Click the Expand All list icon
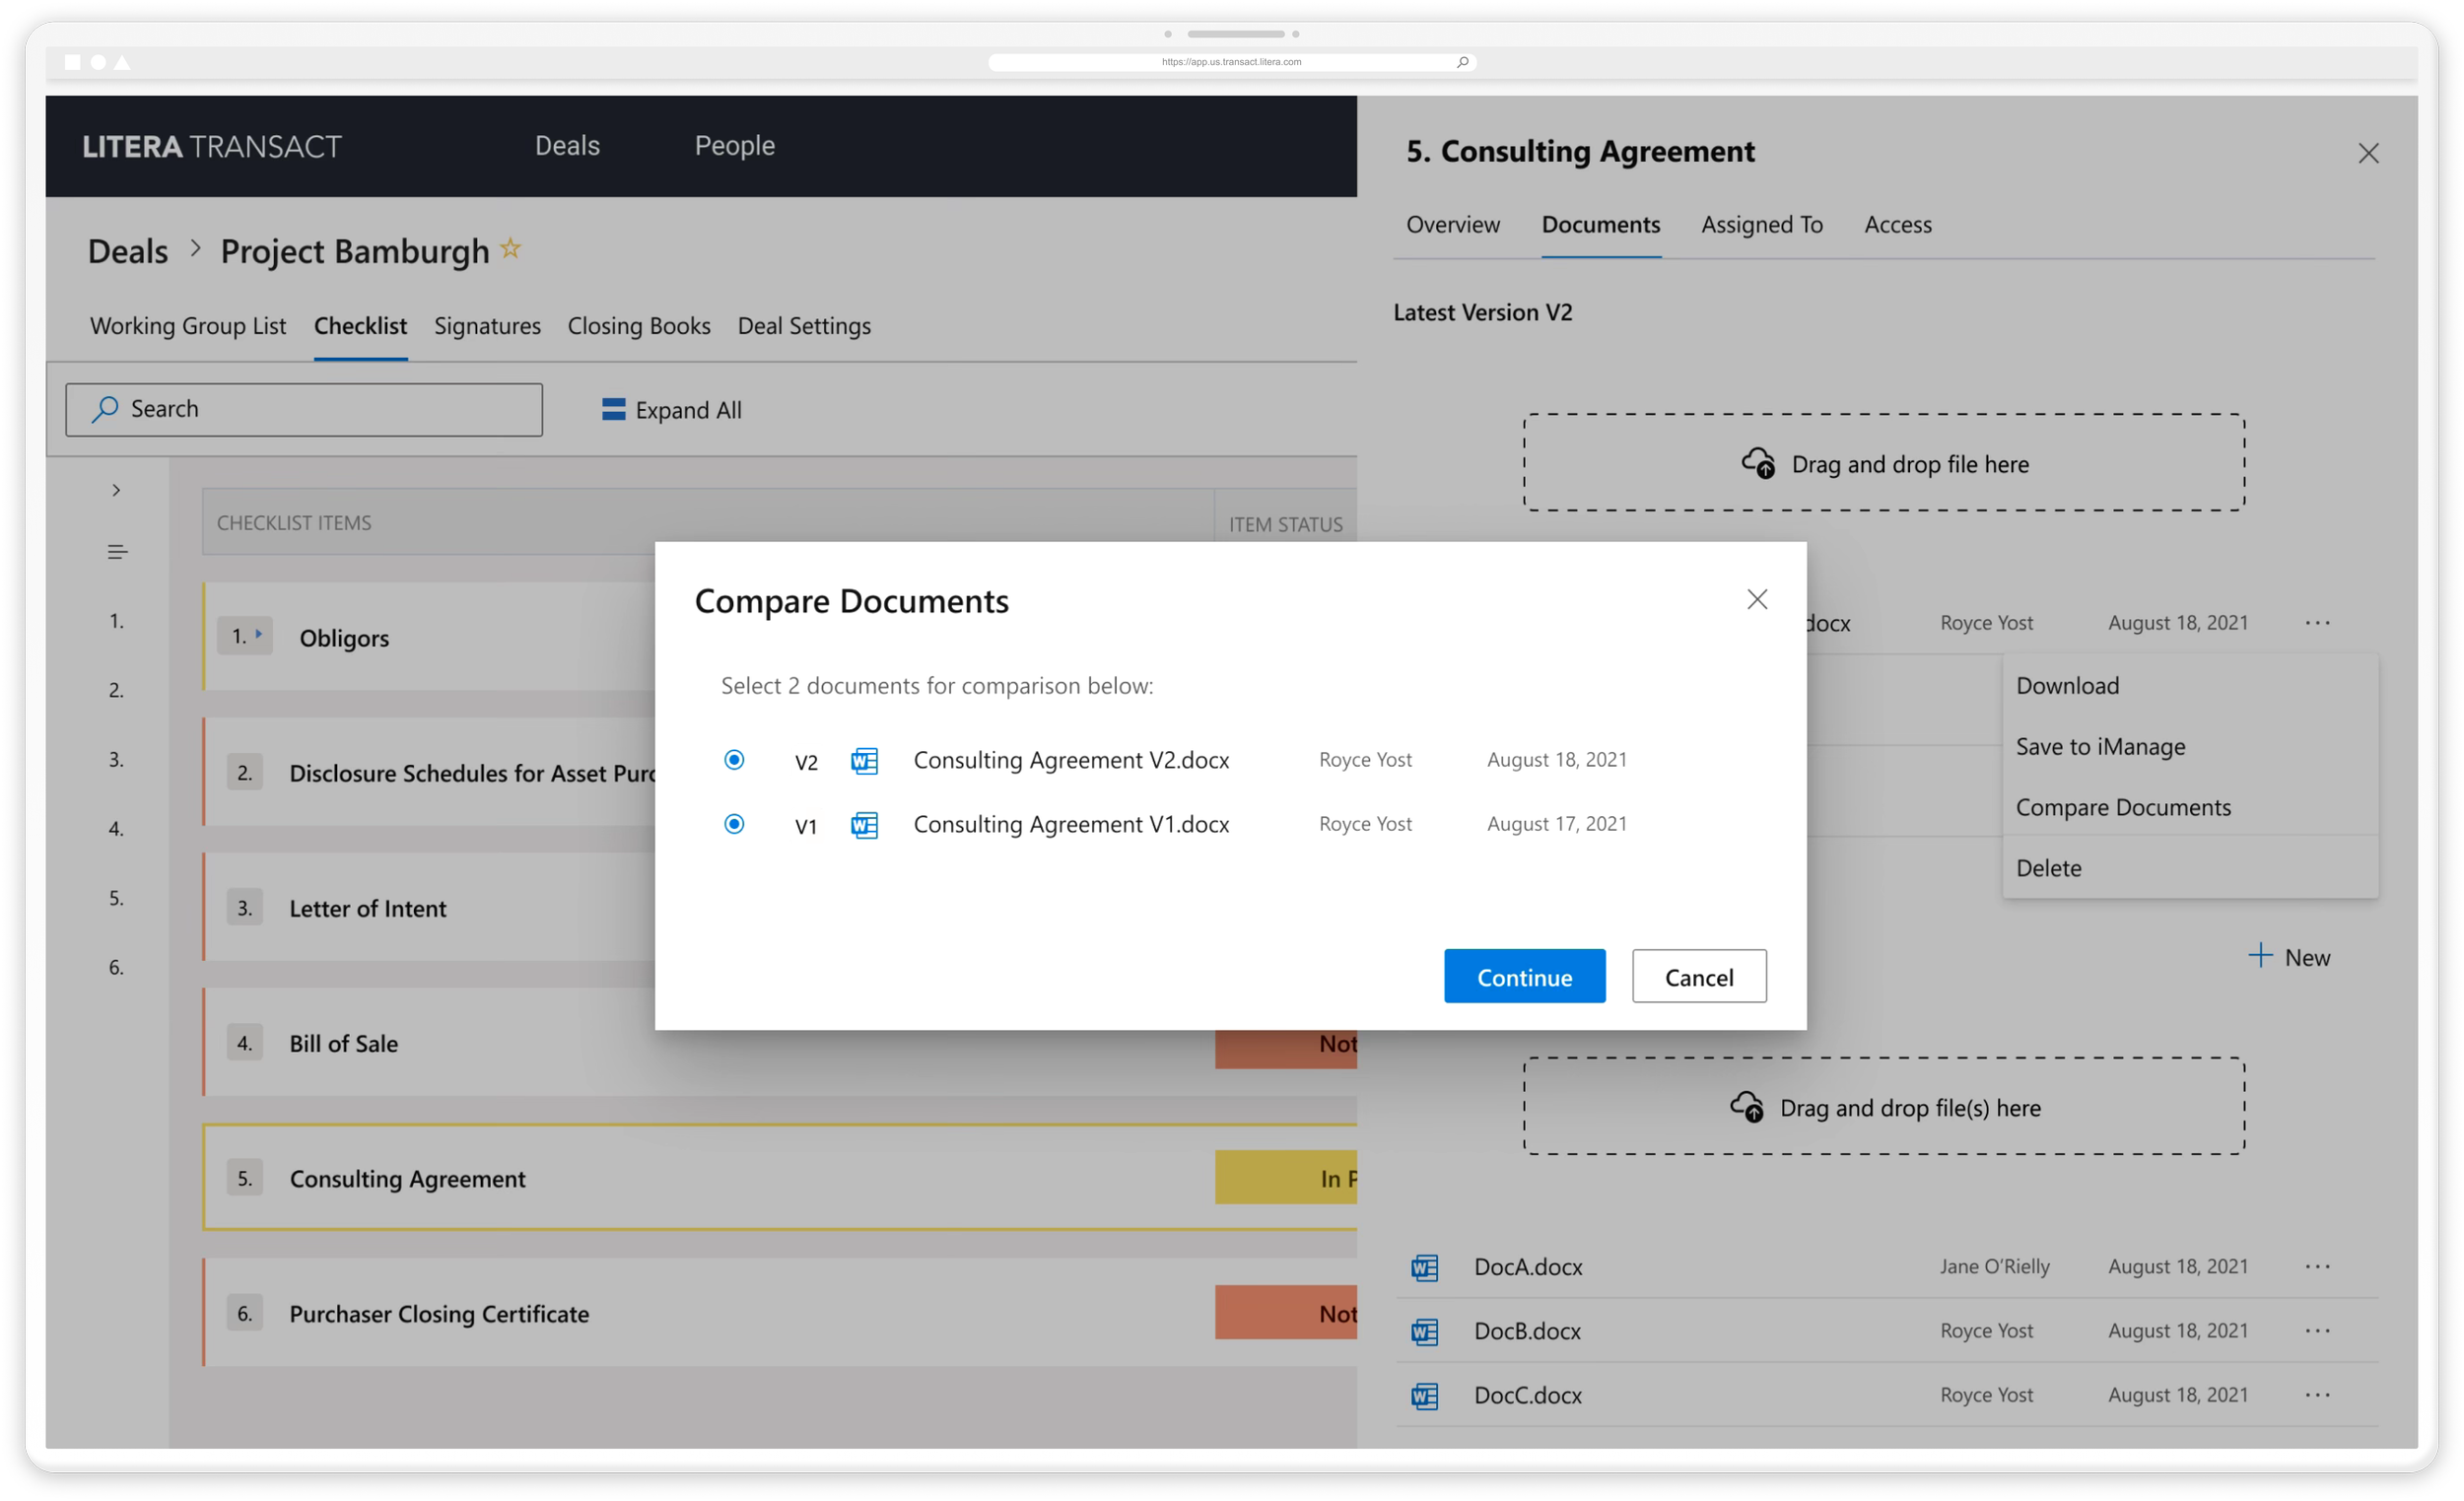The image size is (2464, 1501). point(613,410)
